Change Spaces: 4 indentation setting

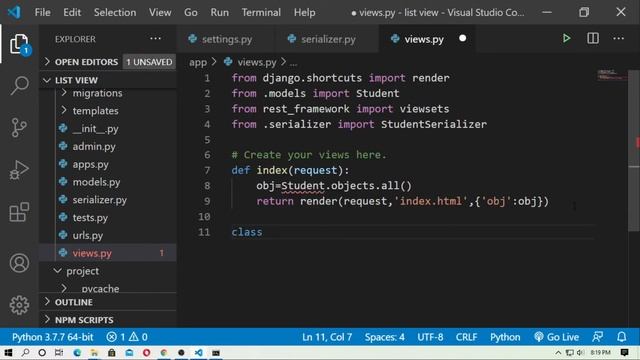384,337
